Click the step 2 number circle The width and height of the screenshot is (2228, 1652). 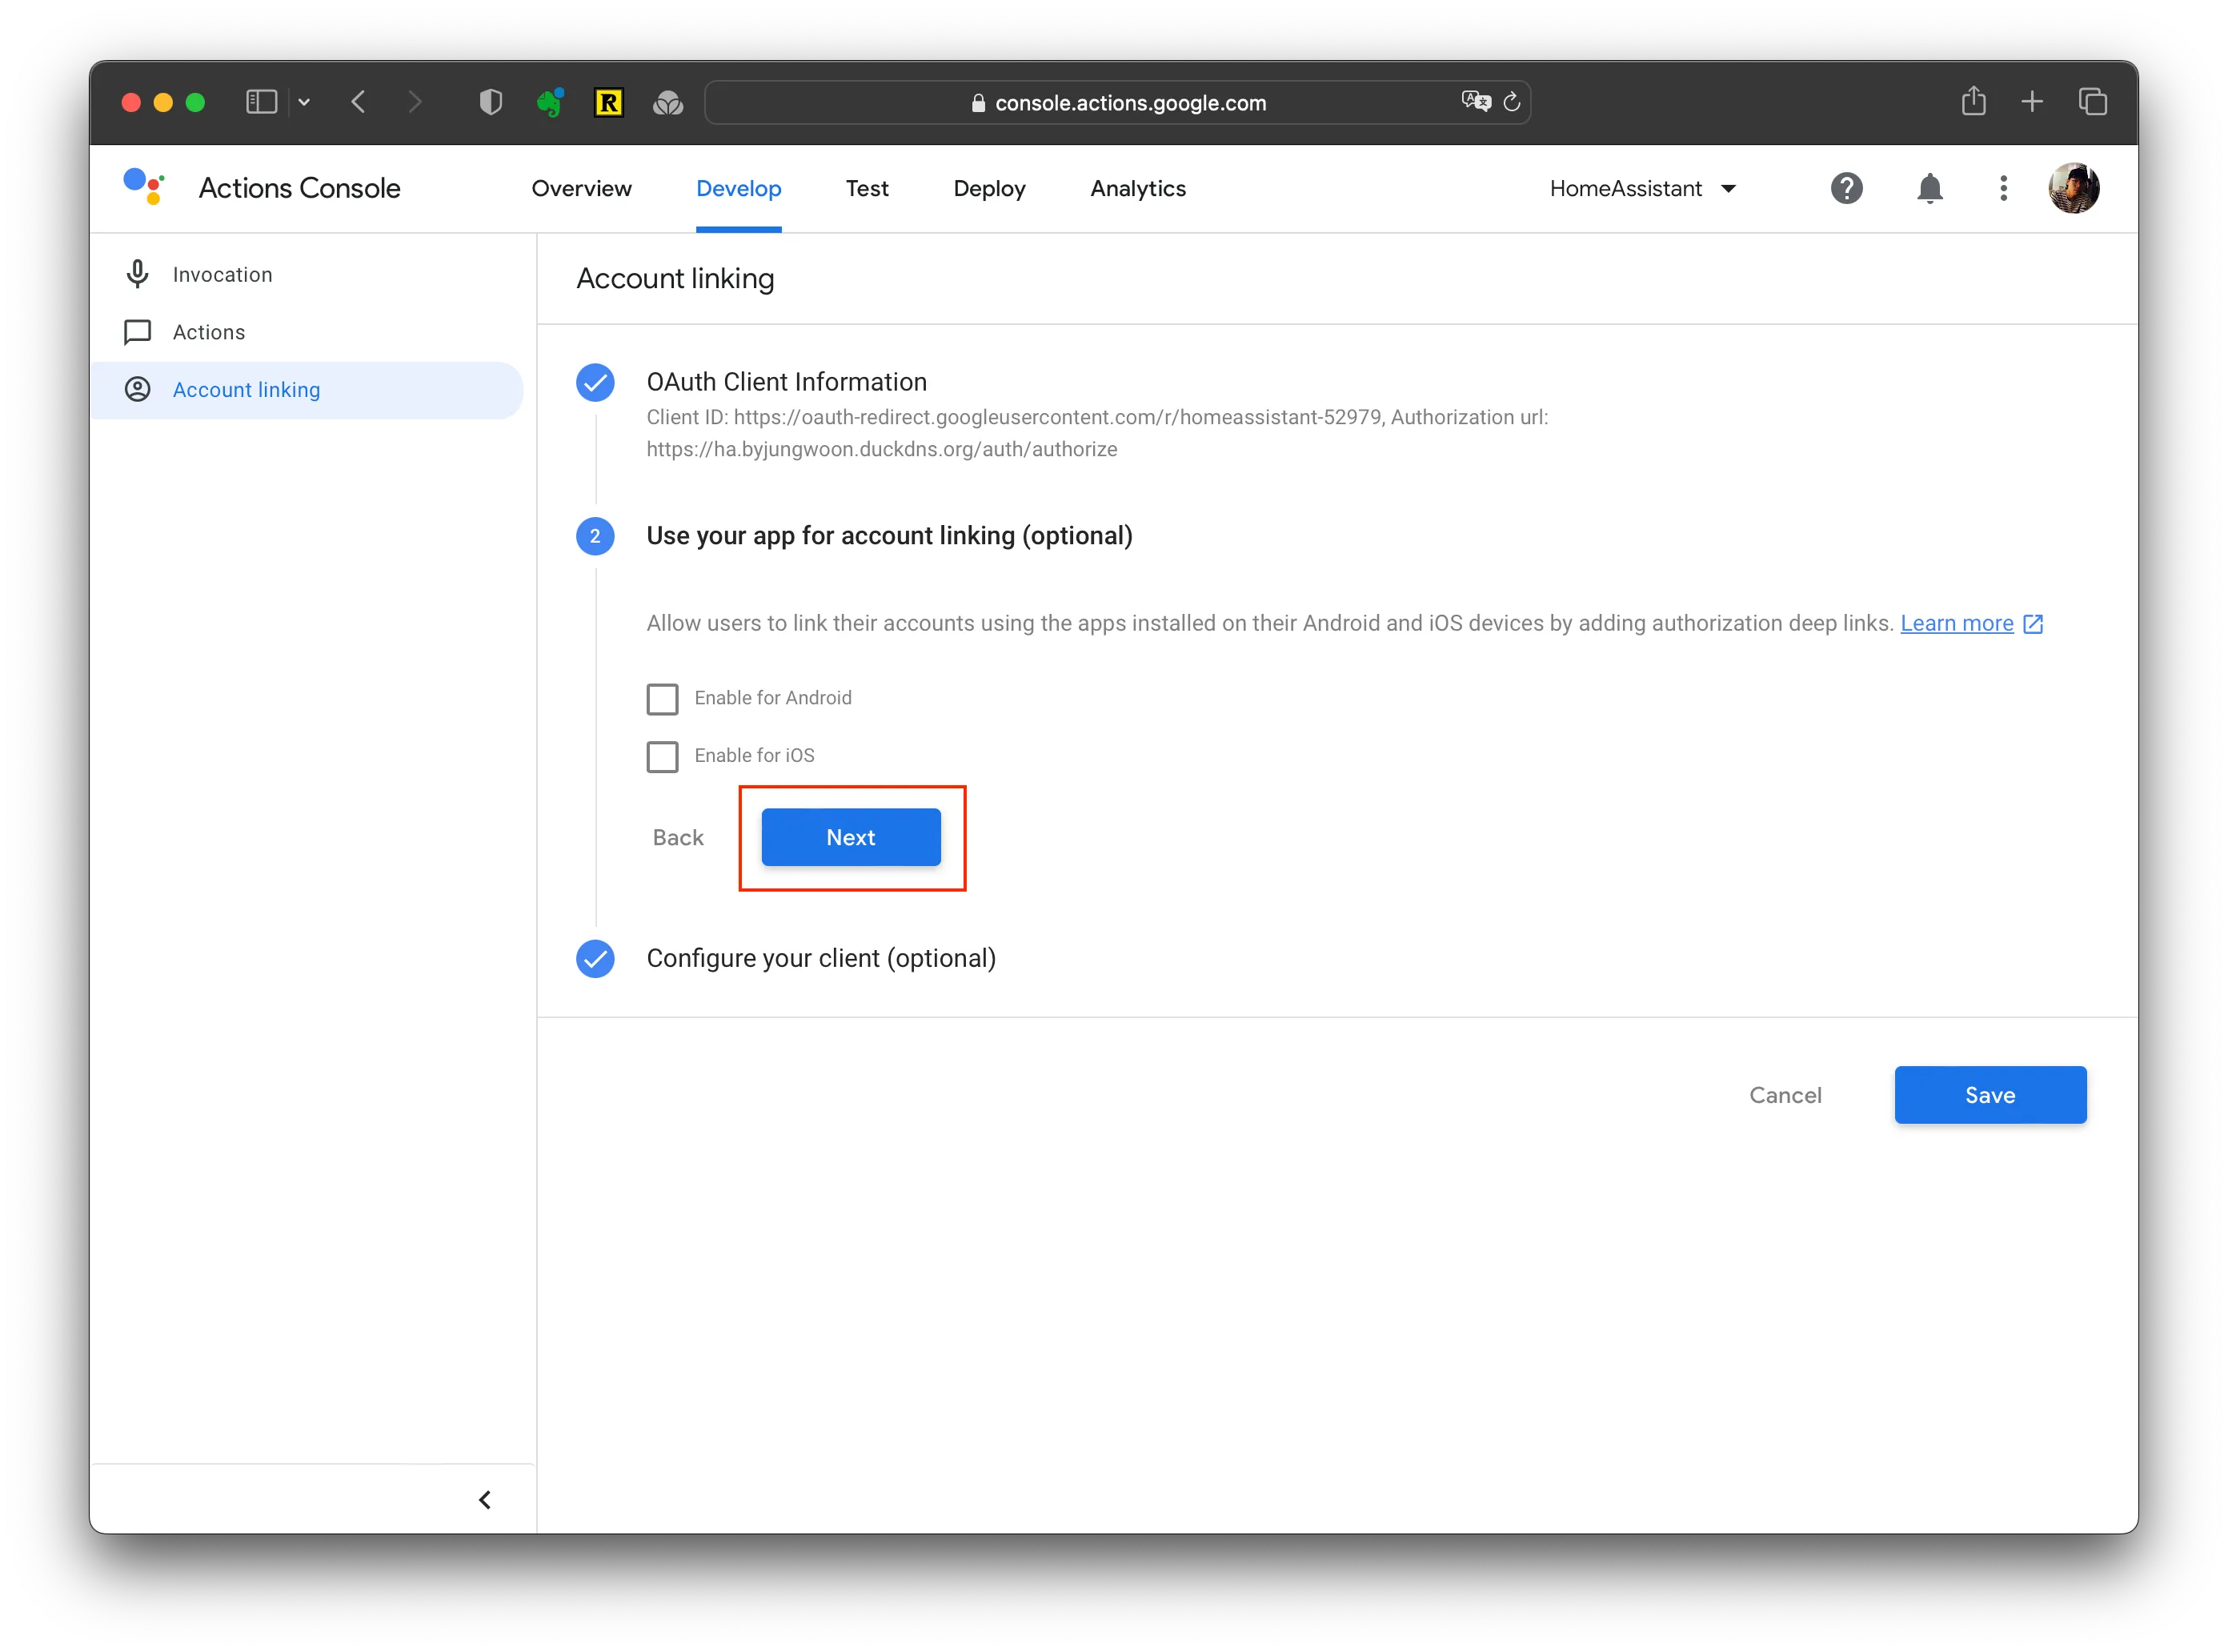(595, 536)
